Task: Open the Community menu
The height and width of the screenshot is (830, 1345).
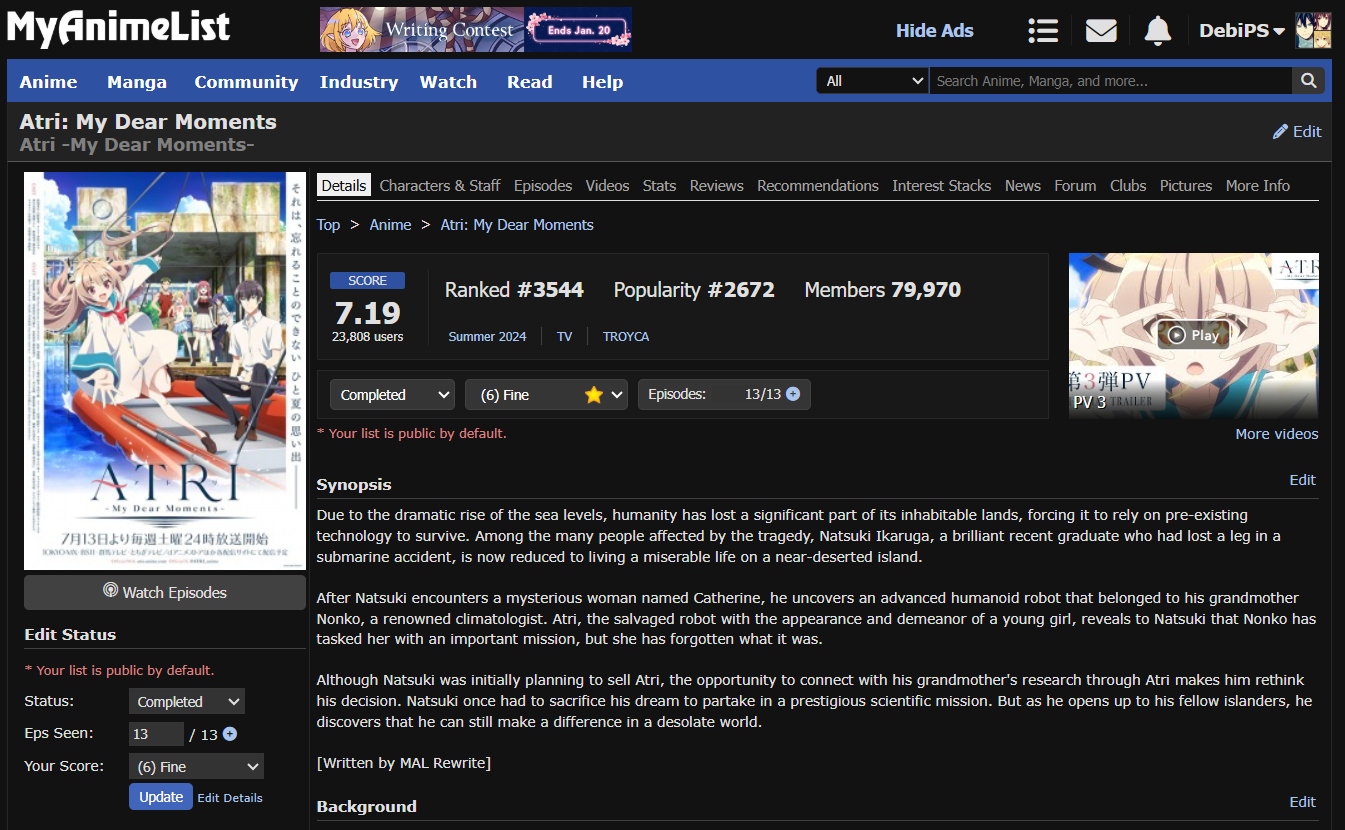Action: click(x=246, y=82)
